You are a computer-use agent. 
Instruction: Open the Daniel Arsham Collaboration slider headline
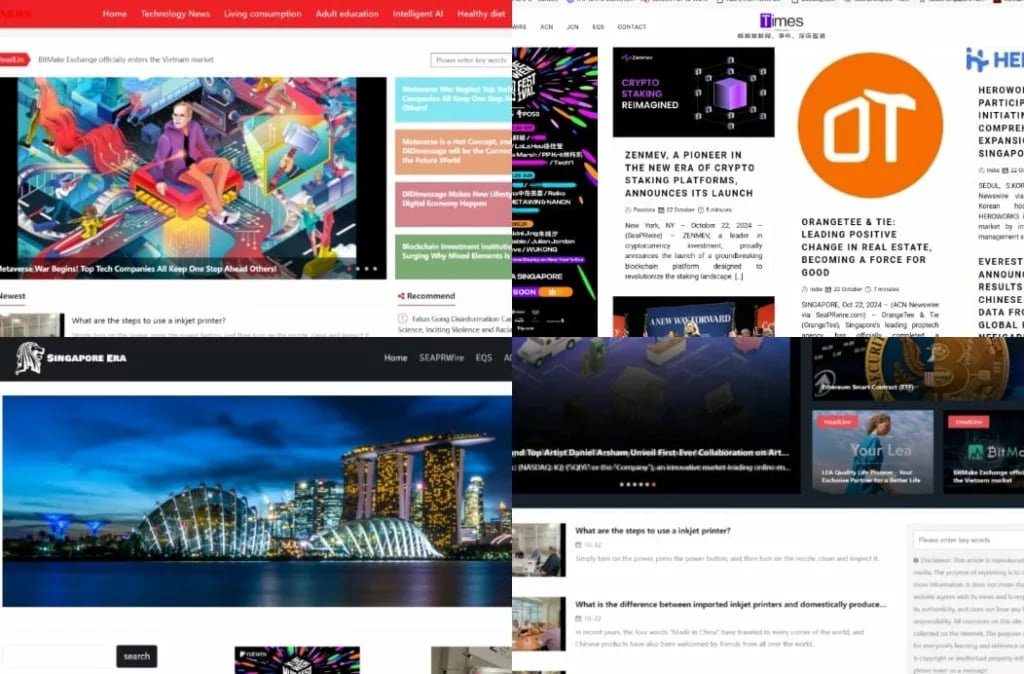(650, 453)
